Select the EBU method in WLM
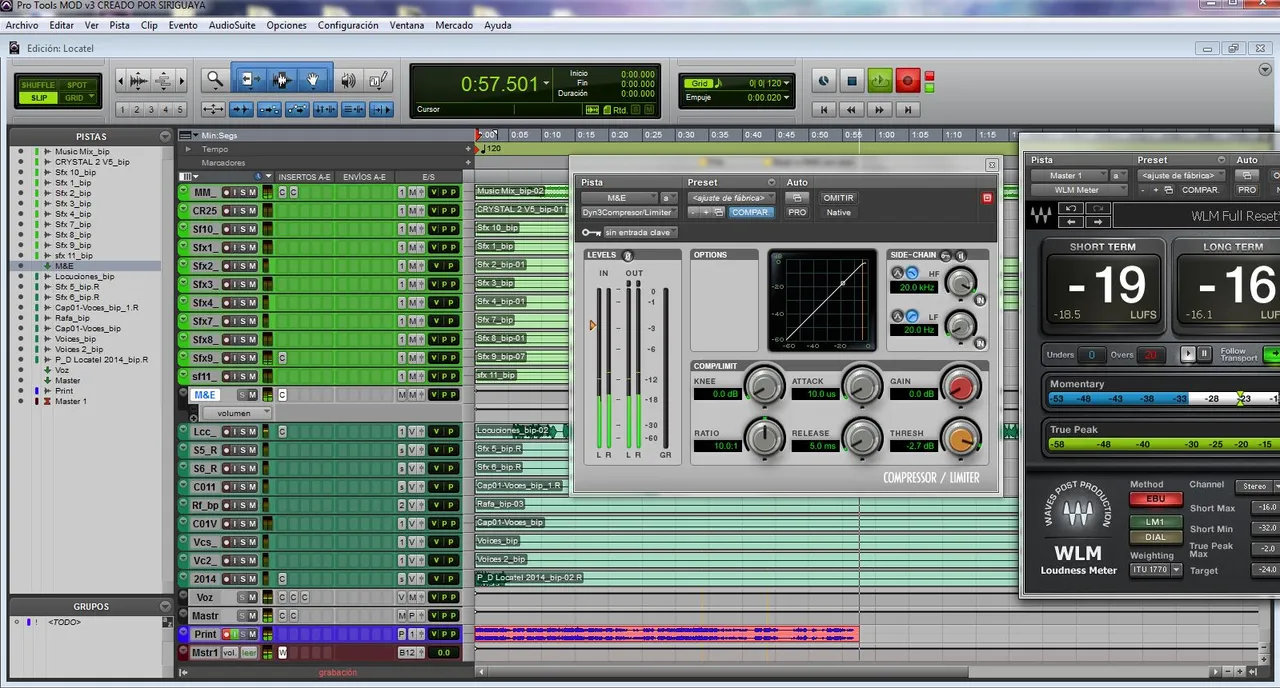 click(x=1155, y=499)
